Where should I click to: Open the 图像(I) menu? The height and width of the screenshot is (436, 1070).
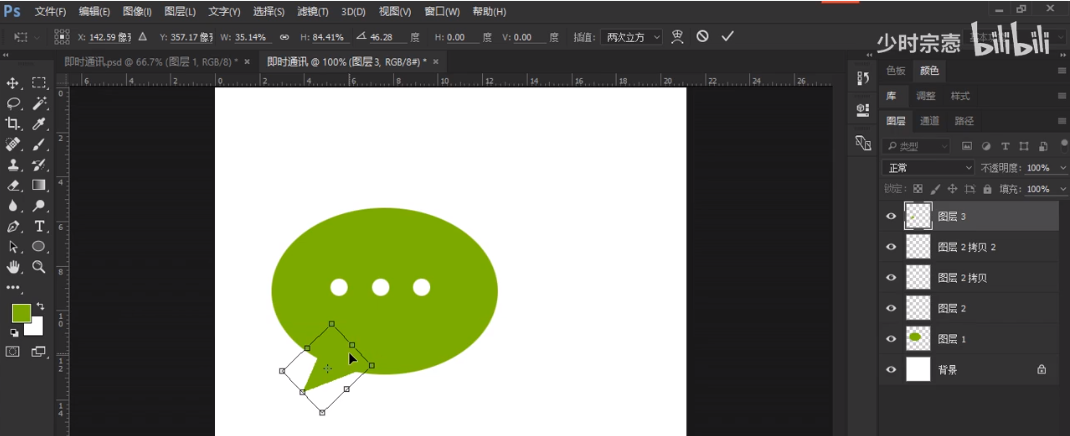tap(137, 12)
